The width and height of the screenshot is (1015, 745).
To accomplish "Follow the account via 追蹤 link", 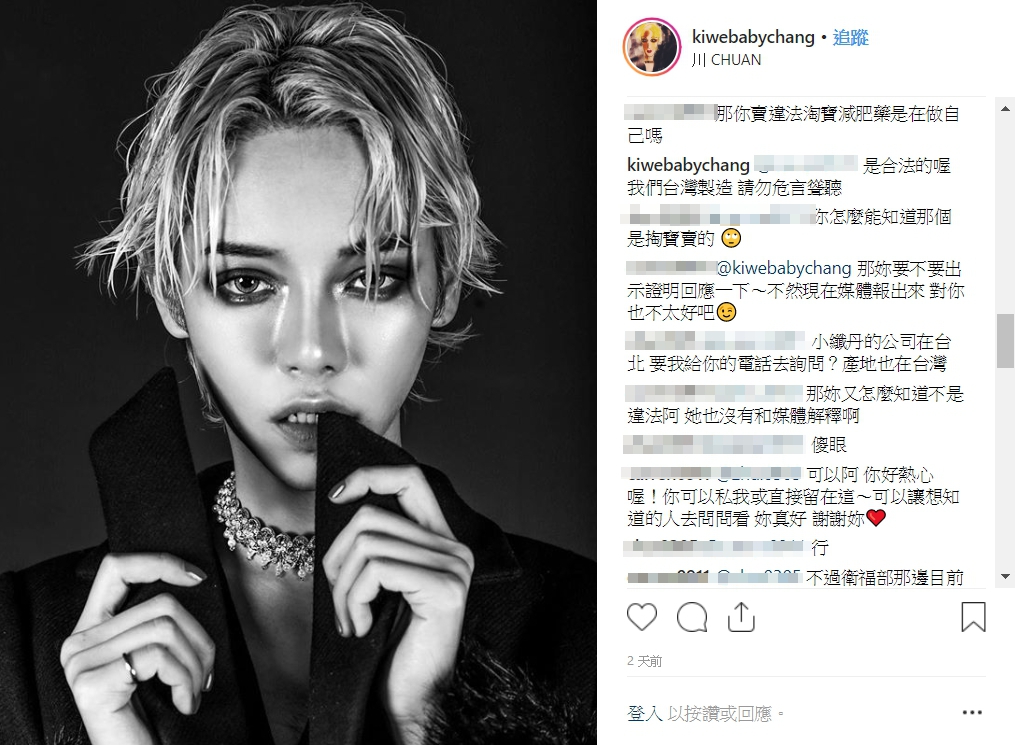I will point(850,38).
